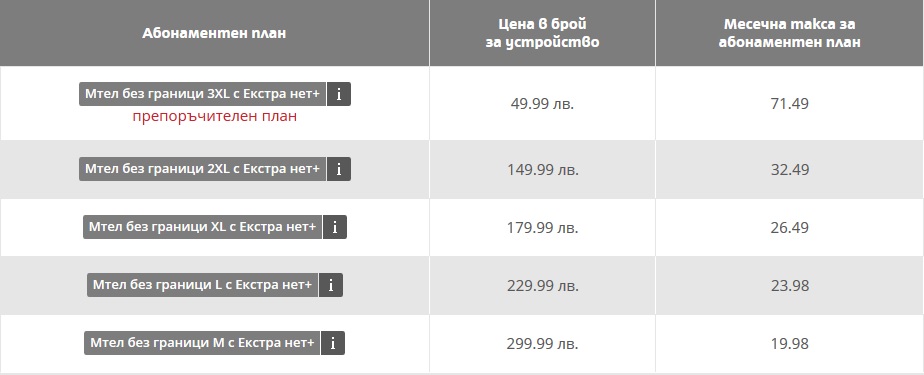Click the препоръчителен план label
The width and height of the screenshot is (924, 375).
pyautogui.click(x=214, y=117)
